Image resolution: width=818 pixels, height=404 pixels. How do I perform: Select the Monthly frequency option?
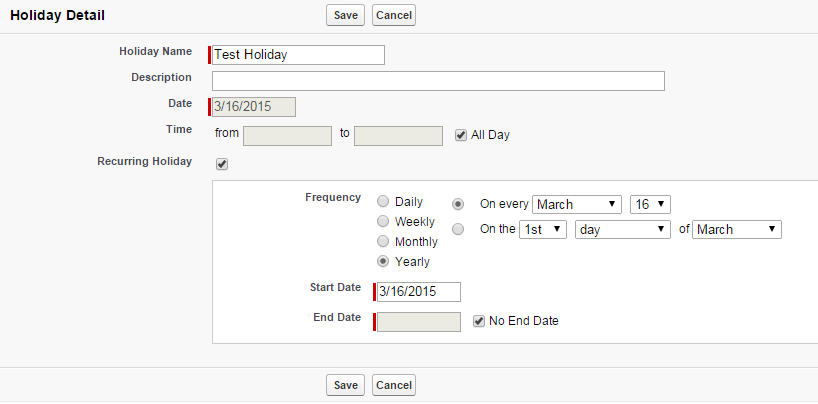point(383,241)
